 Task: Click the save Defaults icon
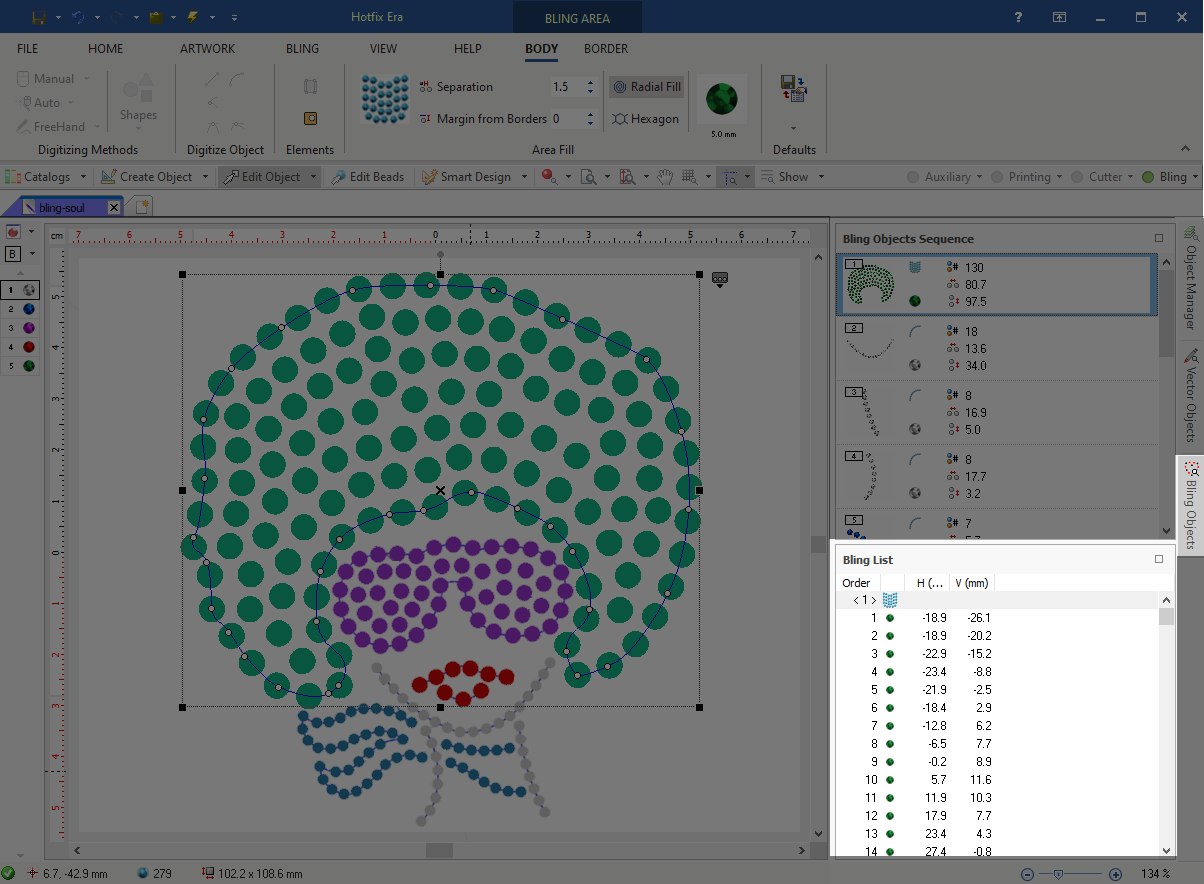(x=794, y=89)
